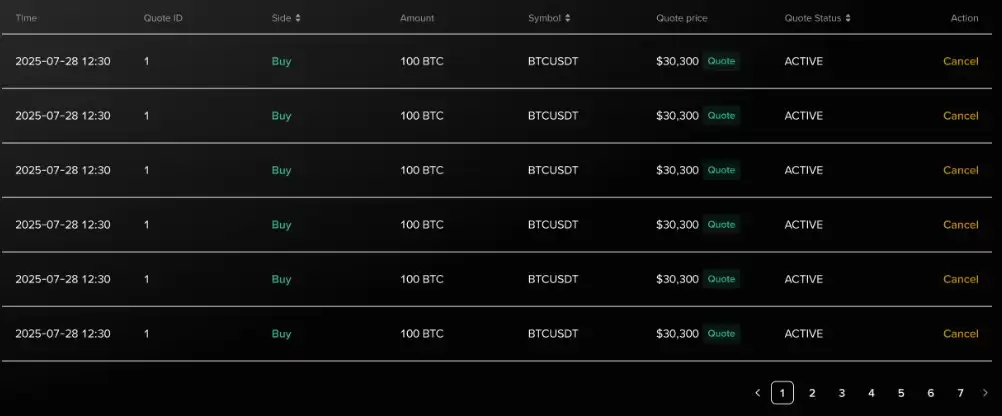Navigate to page 5
The image size is (1002, 416).
pos(901,393)
